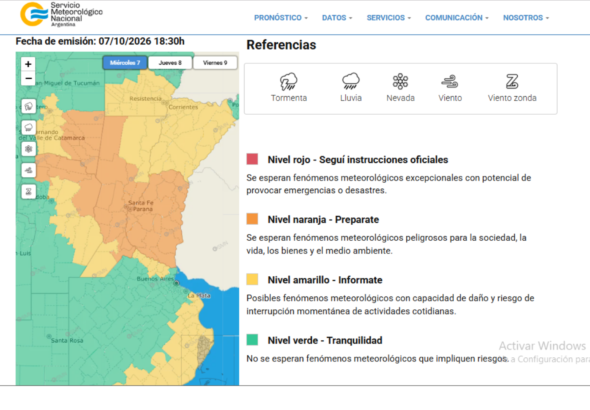Zoom in the map with plus button
590x410 pixels.
coord(28,64)
